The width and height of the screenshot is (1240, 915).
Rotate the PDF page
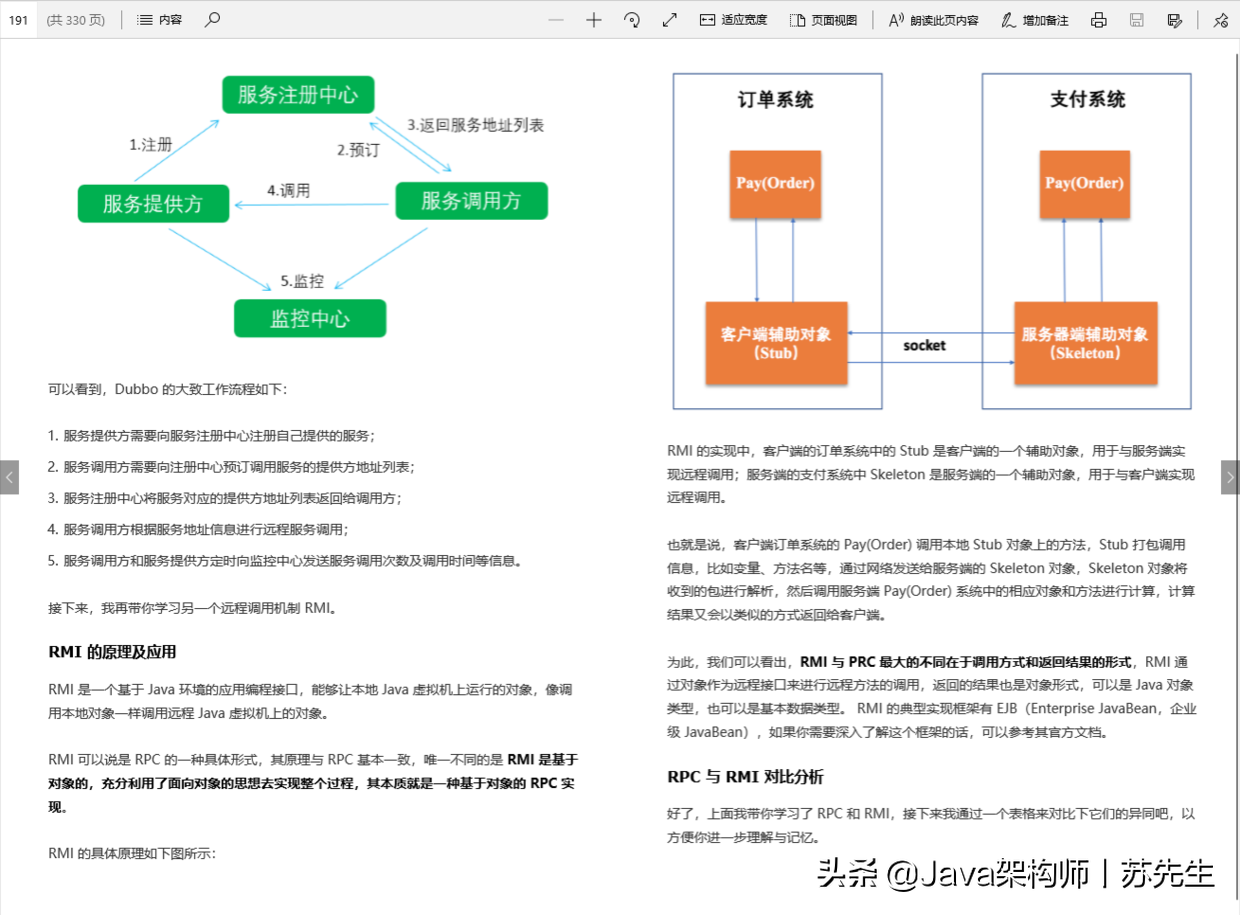(632, 20)
